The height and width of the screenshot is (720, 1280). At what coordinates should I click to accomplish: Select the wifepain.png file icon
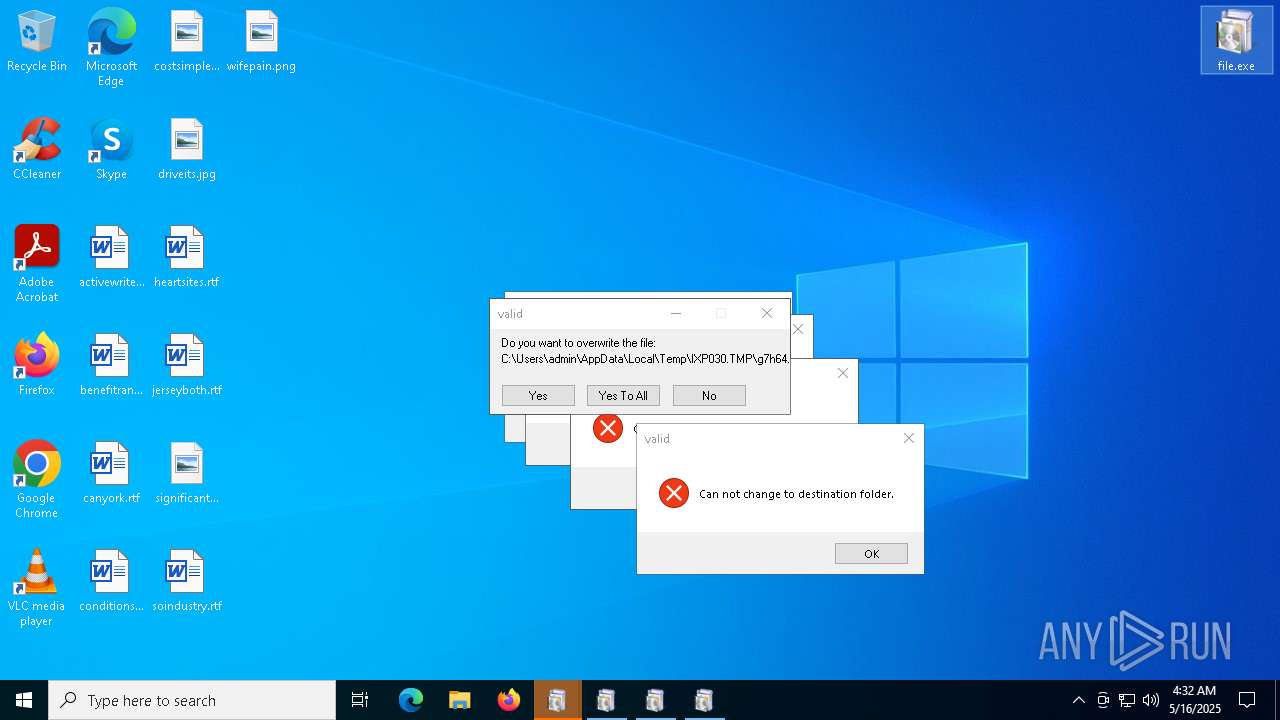(x=261, y=42)
